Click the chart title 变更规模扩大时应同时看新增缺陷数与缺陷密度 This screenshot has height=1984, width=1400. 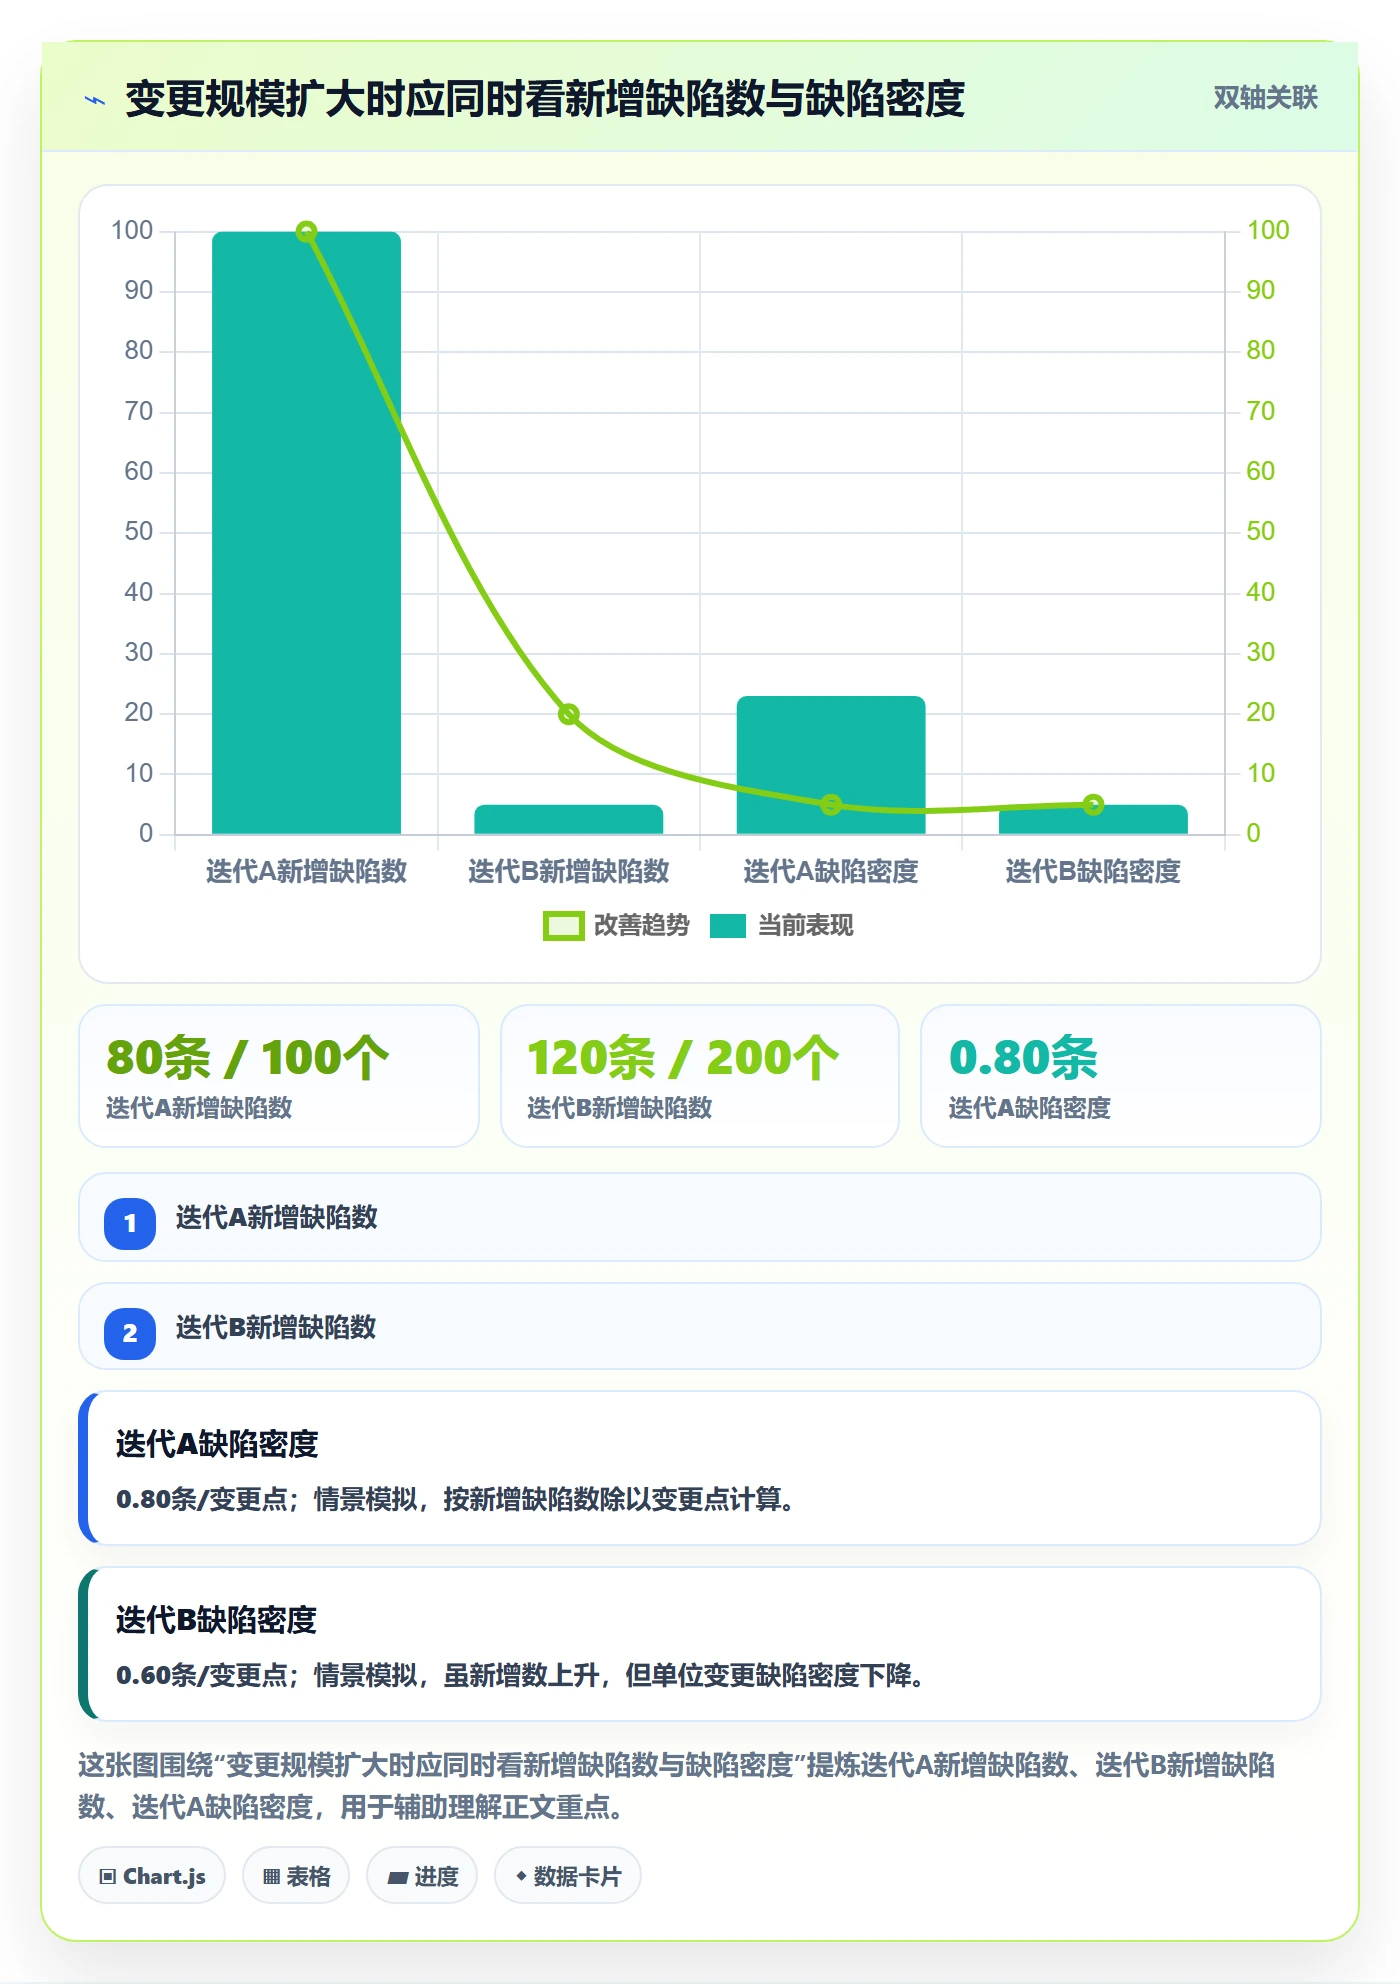[x=545, y=99]
